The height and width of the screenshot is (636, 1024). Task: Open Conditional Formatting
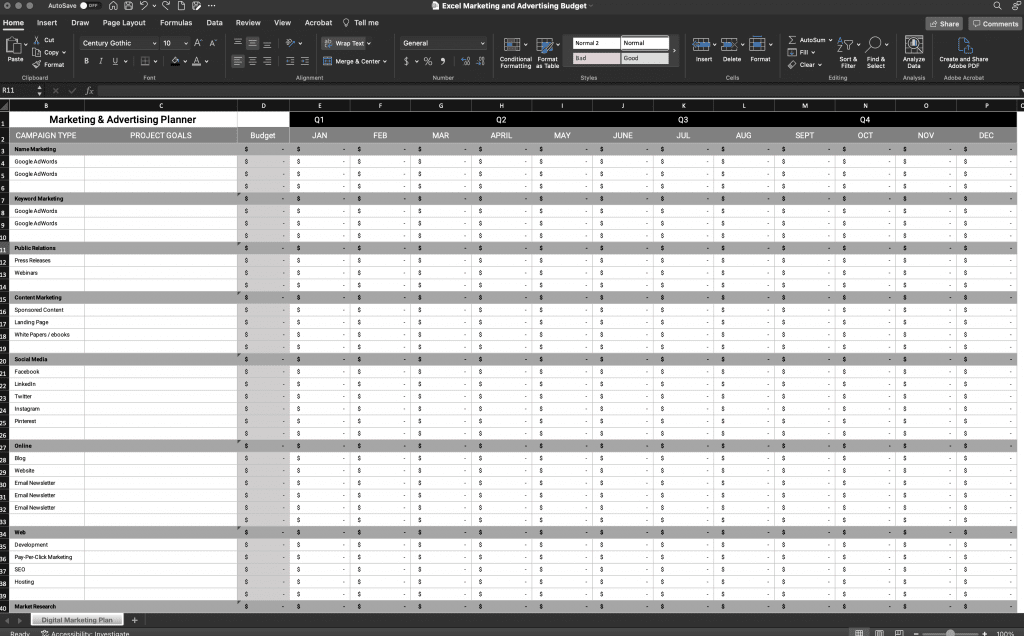point(515,52)
